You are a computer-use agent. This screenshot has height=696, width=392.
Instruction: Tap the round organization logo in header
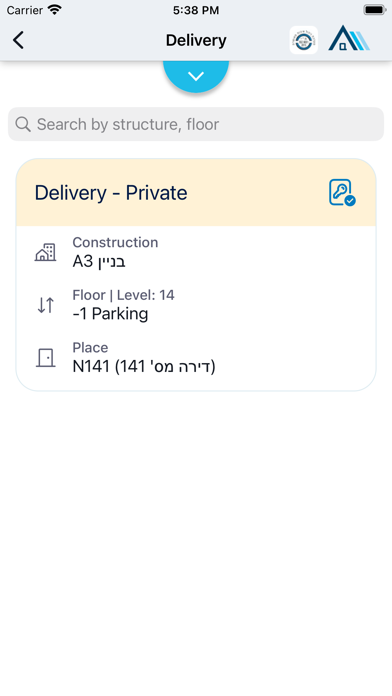click(x=304, y=40)
